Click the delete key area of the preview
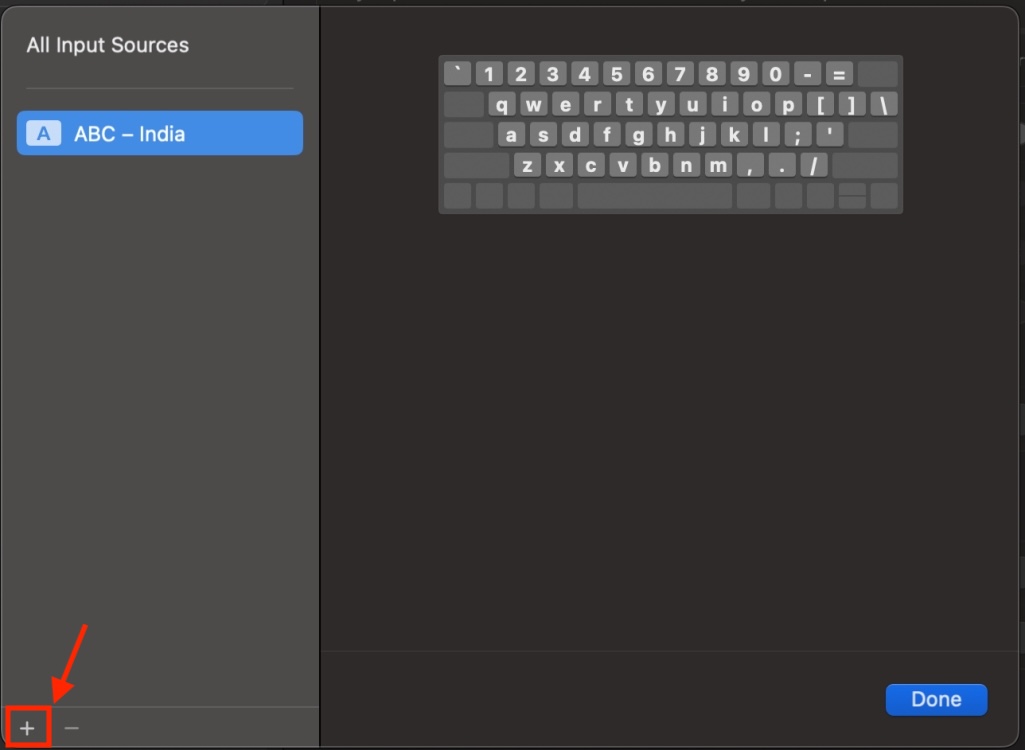This screenshot has height=750, width=1025. tap(879, 72)
